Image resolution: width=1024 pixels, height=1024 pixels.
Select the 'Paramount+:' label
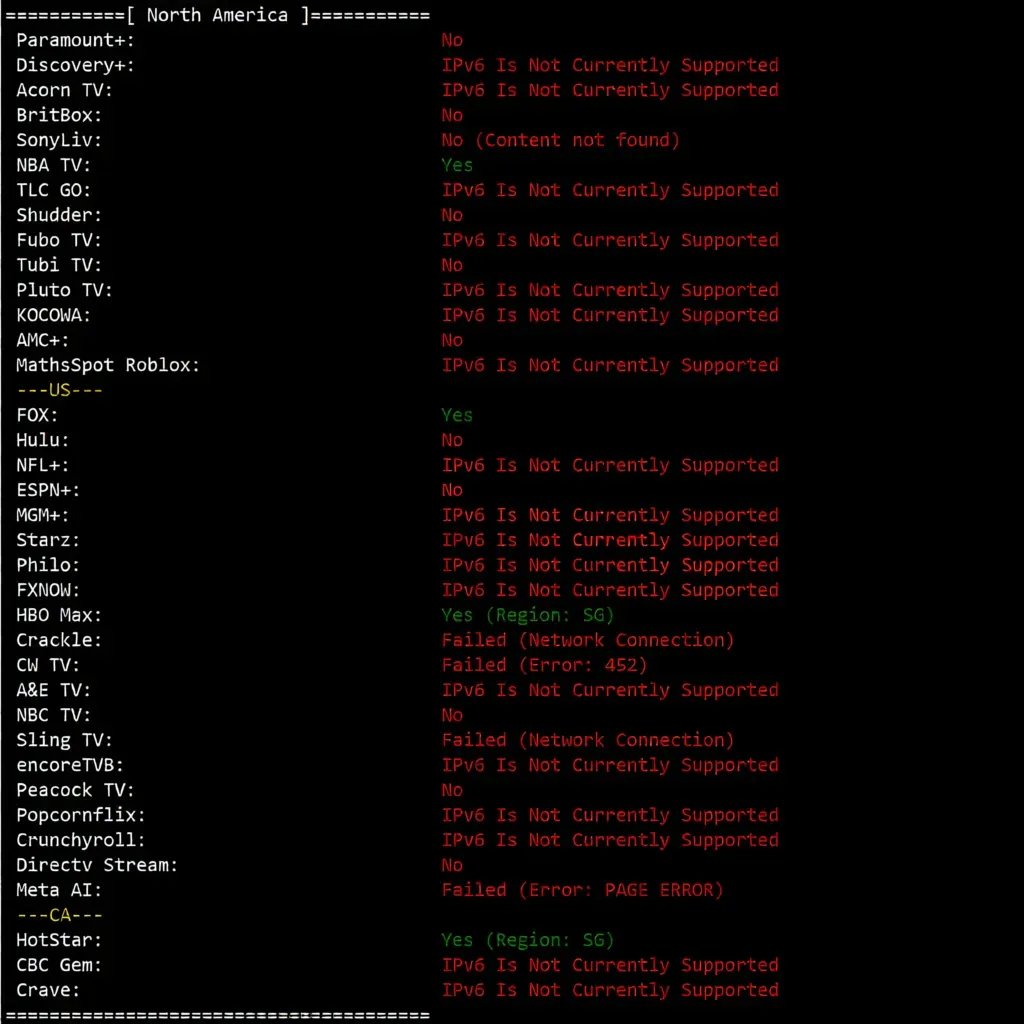pos(75,40)
